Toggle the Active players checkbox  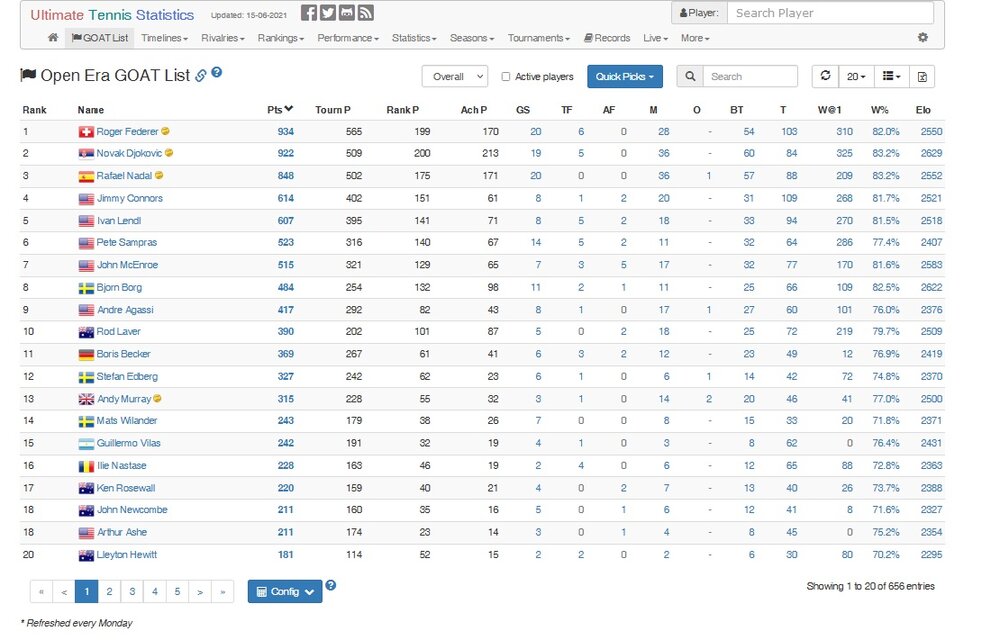[x=506, y=76]
